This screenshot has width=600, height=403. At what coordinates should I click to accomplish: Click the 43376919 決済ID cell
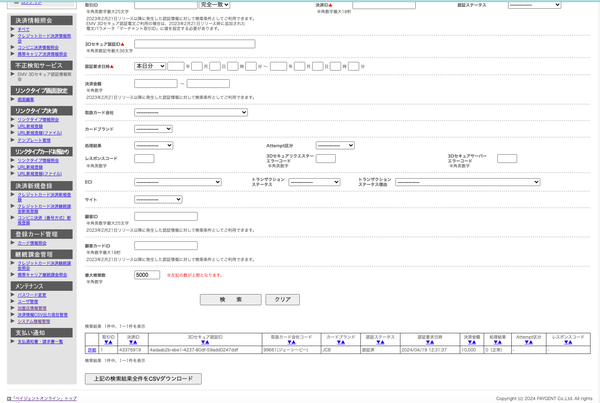click(x=132, y=350)
